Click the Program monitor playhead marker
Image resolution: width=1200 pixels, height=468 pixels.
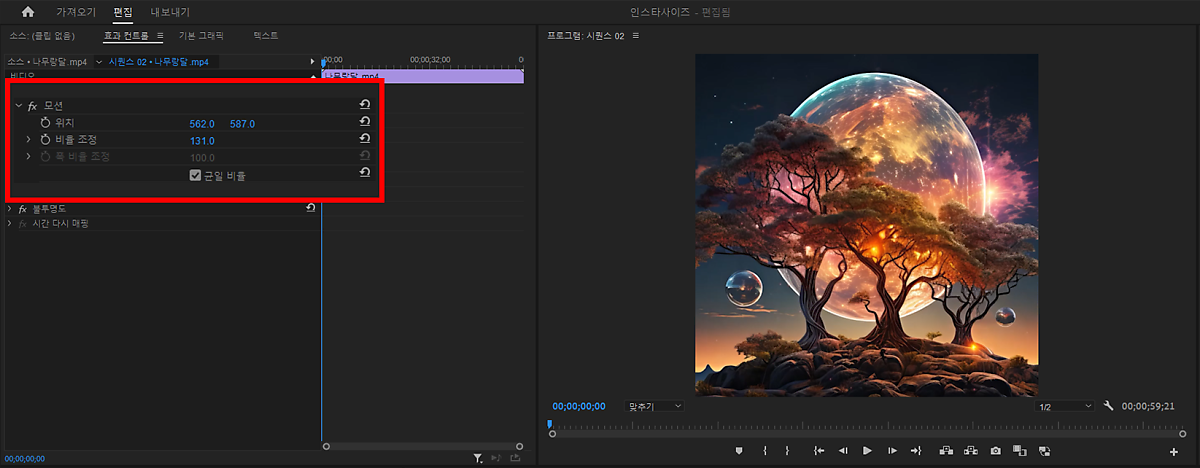point(549,424)
